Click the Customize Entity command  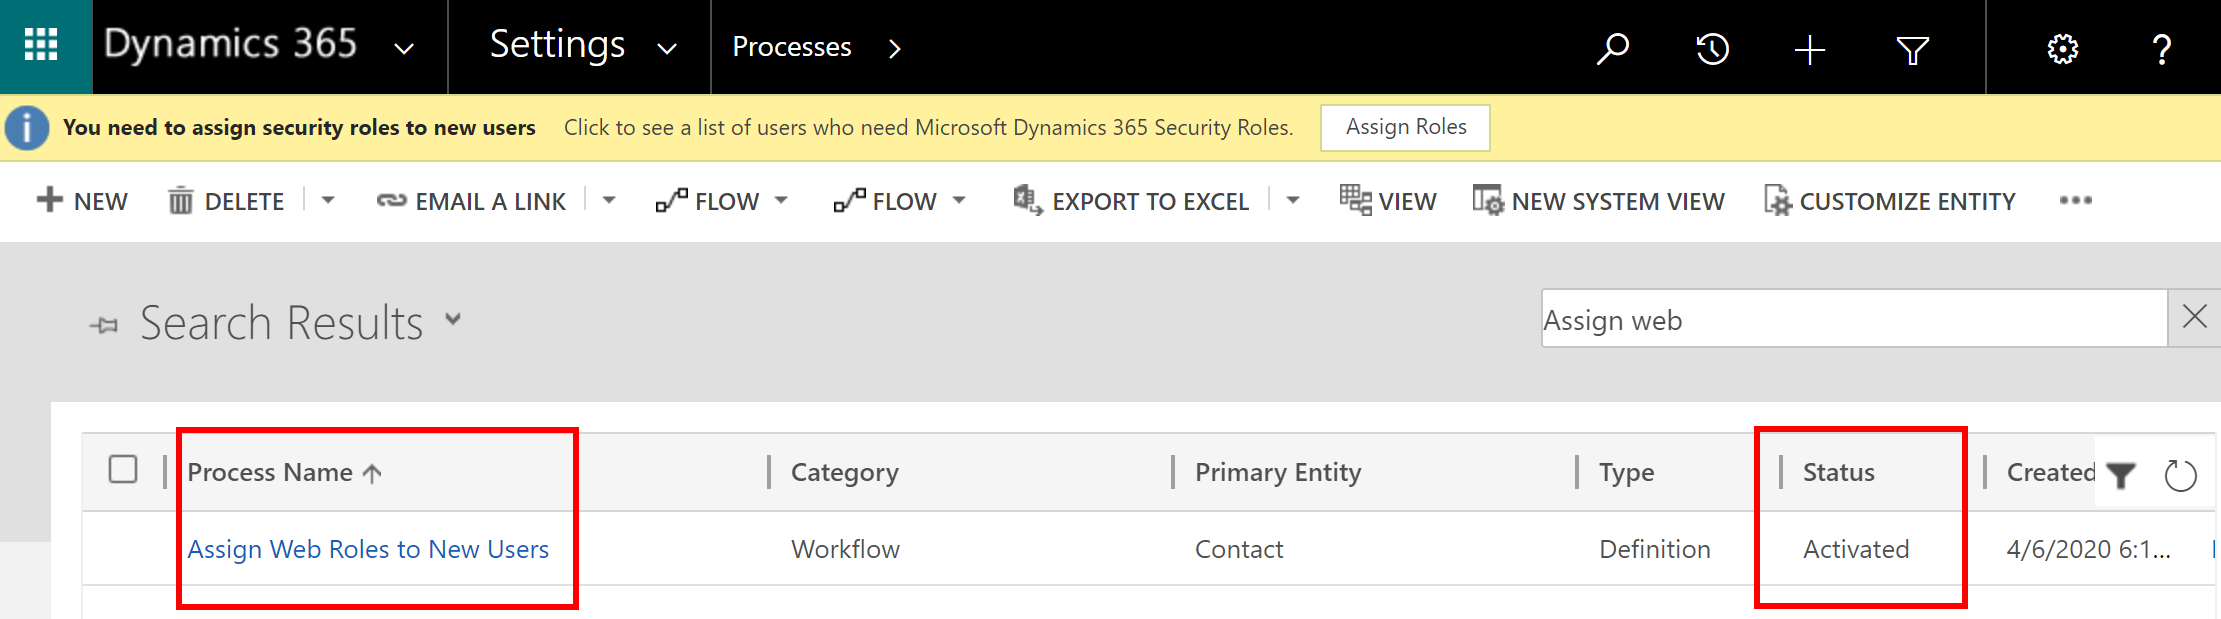(x=1889, y=201)
